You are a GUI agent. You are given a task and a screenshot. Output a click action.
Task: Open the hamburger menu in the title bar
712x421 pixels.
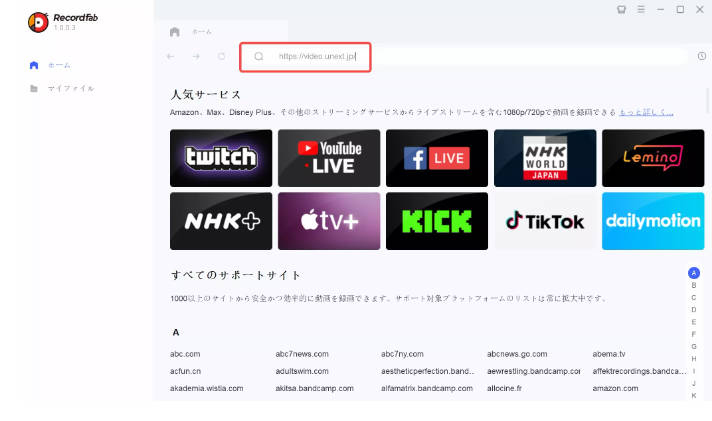[641, 10]
